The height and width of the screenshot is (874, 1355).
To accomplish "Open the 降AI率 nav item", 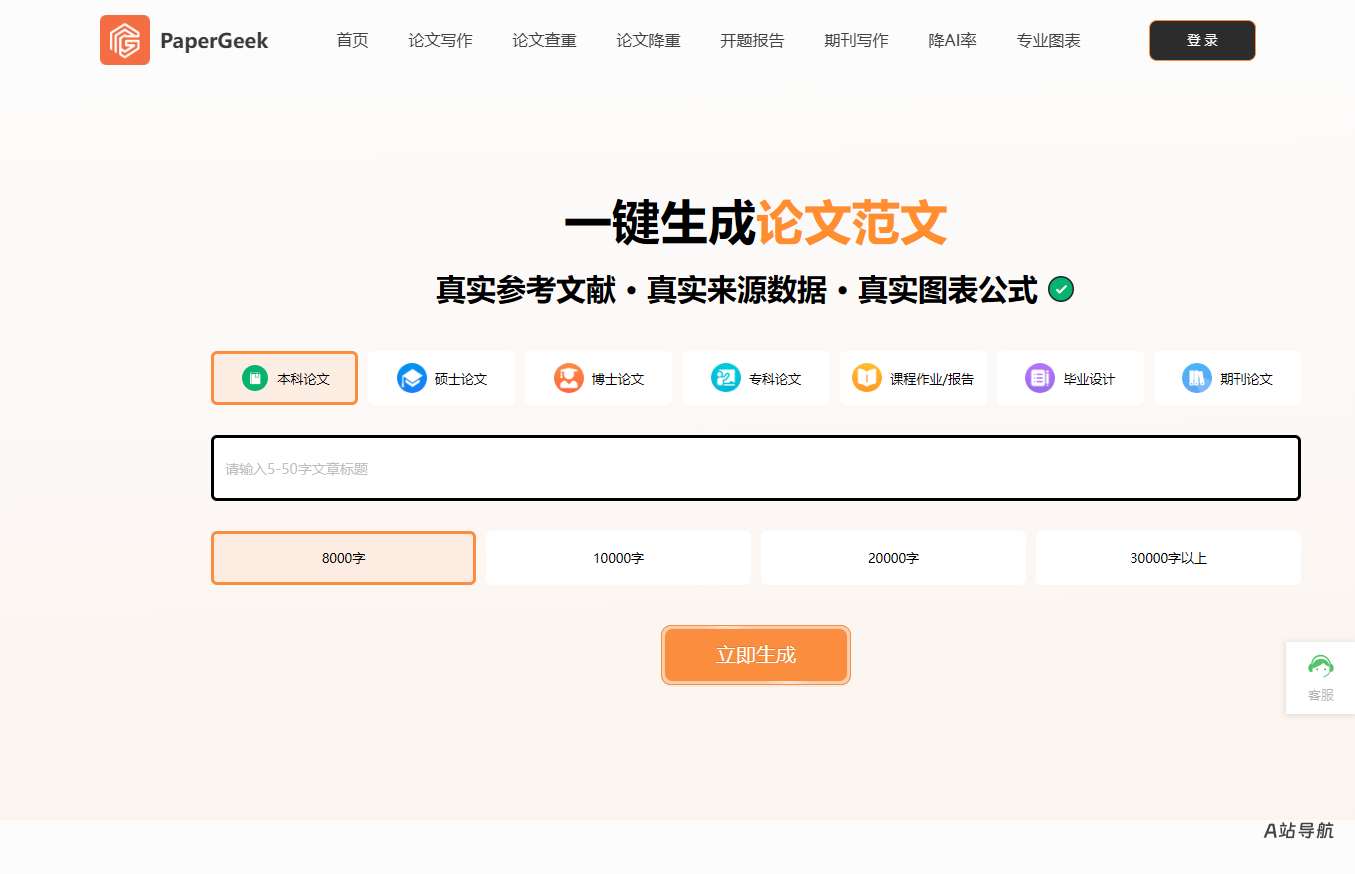I will click(952, 41).
